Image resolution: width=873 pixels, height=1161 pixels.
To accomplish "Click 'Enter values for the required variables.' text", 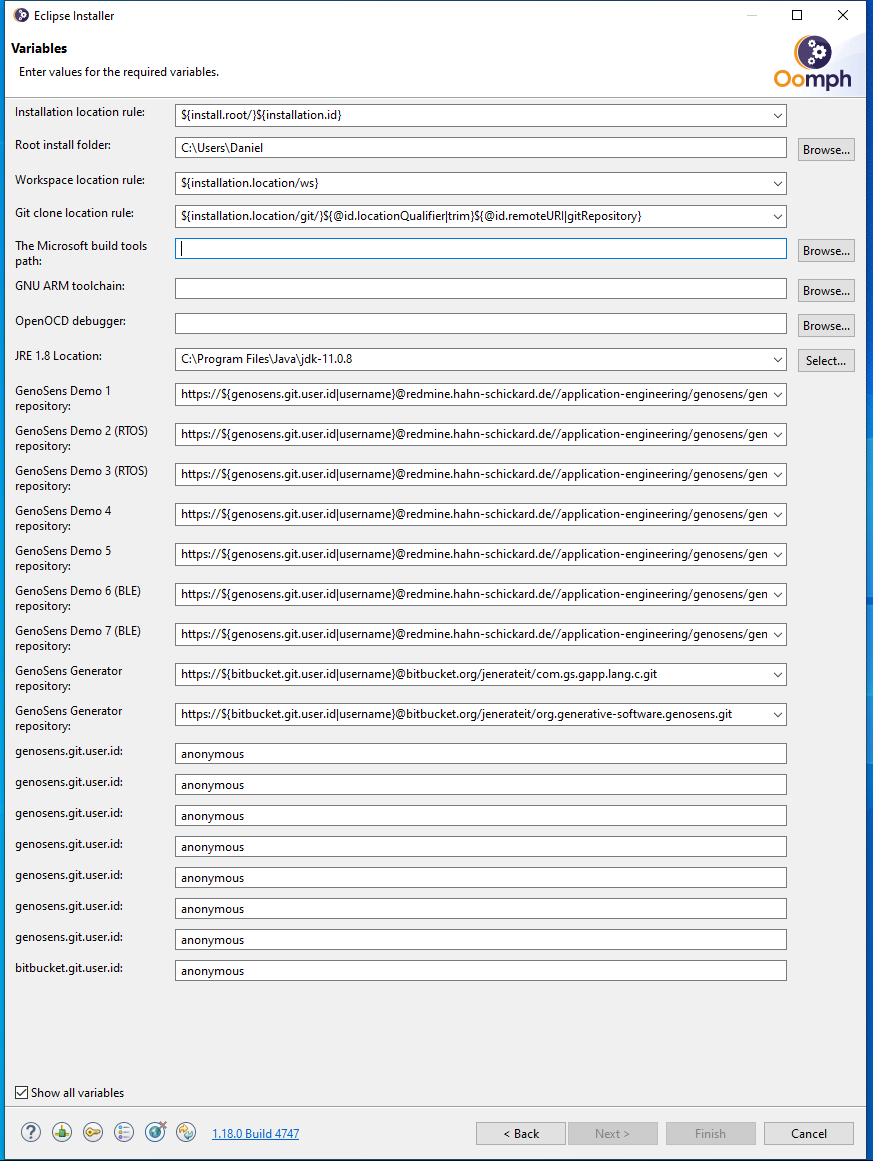I will click(118, 72).
